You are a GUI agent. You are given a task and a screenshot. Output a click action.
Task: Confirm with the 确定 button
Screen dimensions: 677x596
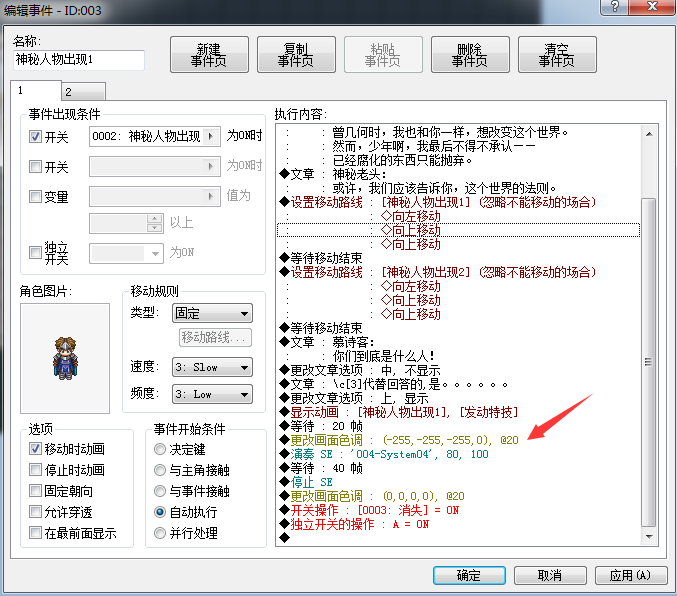(x=469, y=575)
